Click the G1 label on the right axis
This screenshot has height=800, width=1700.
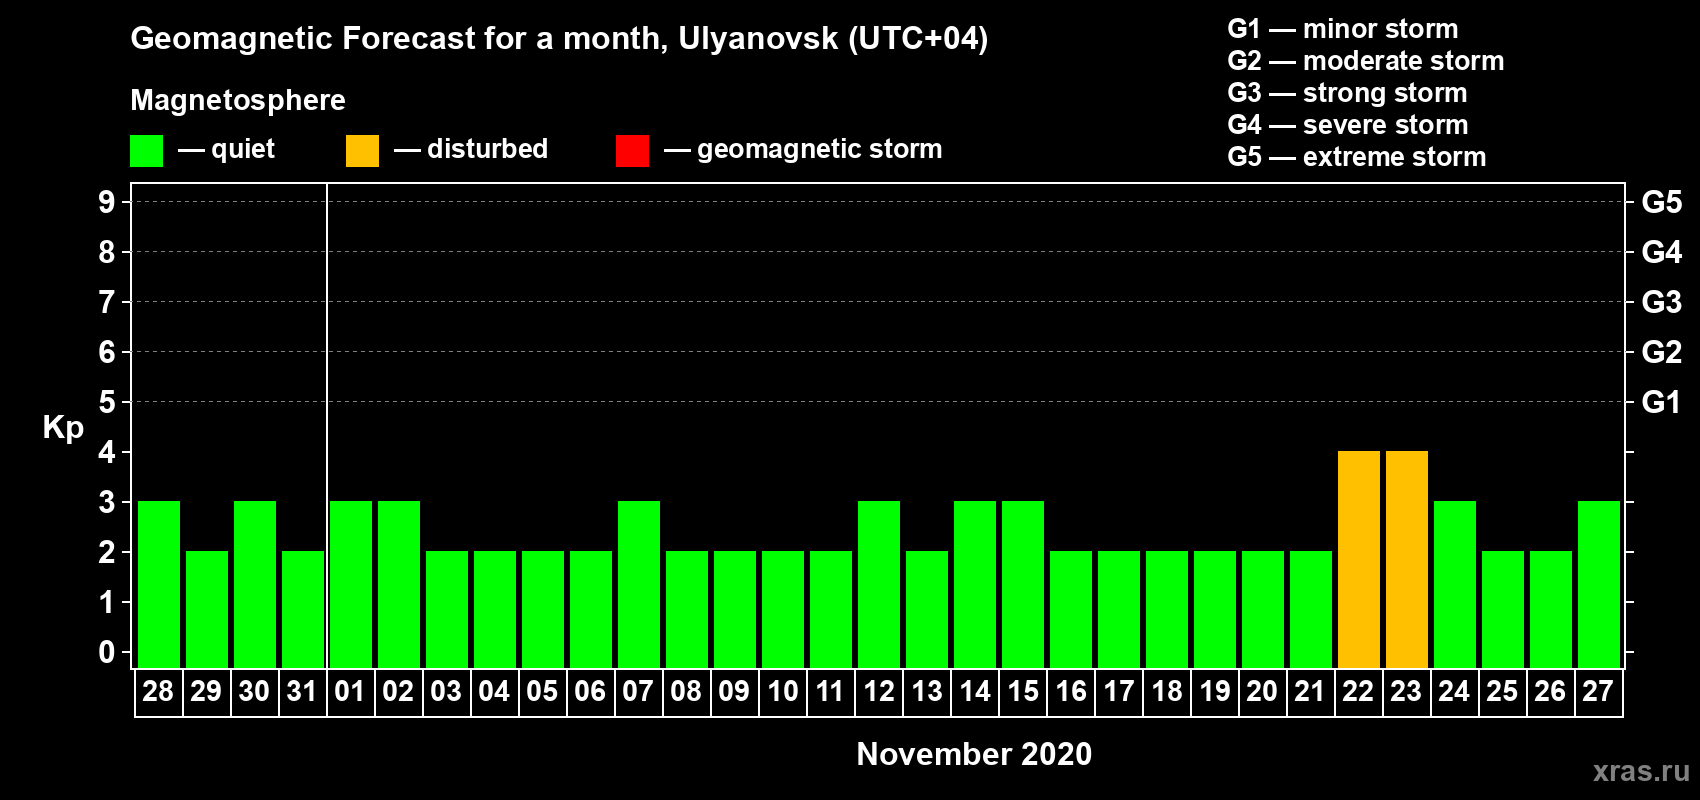click(1662, 402)
